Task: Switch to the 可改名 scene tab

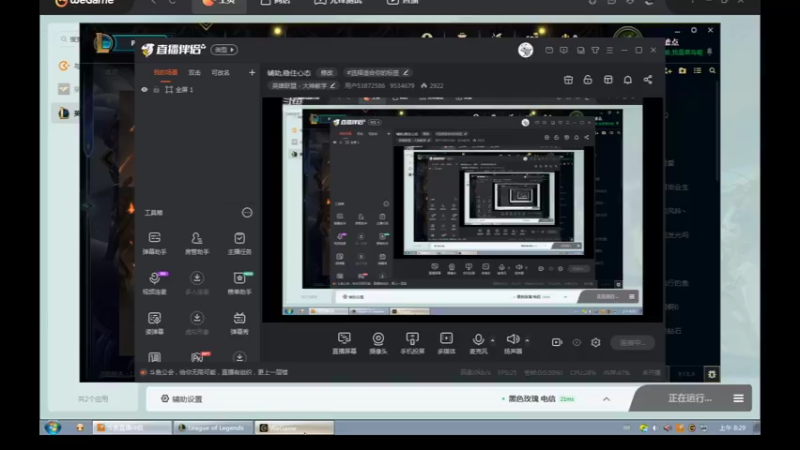Action: [x=220, y=72]
